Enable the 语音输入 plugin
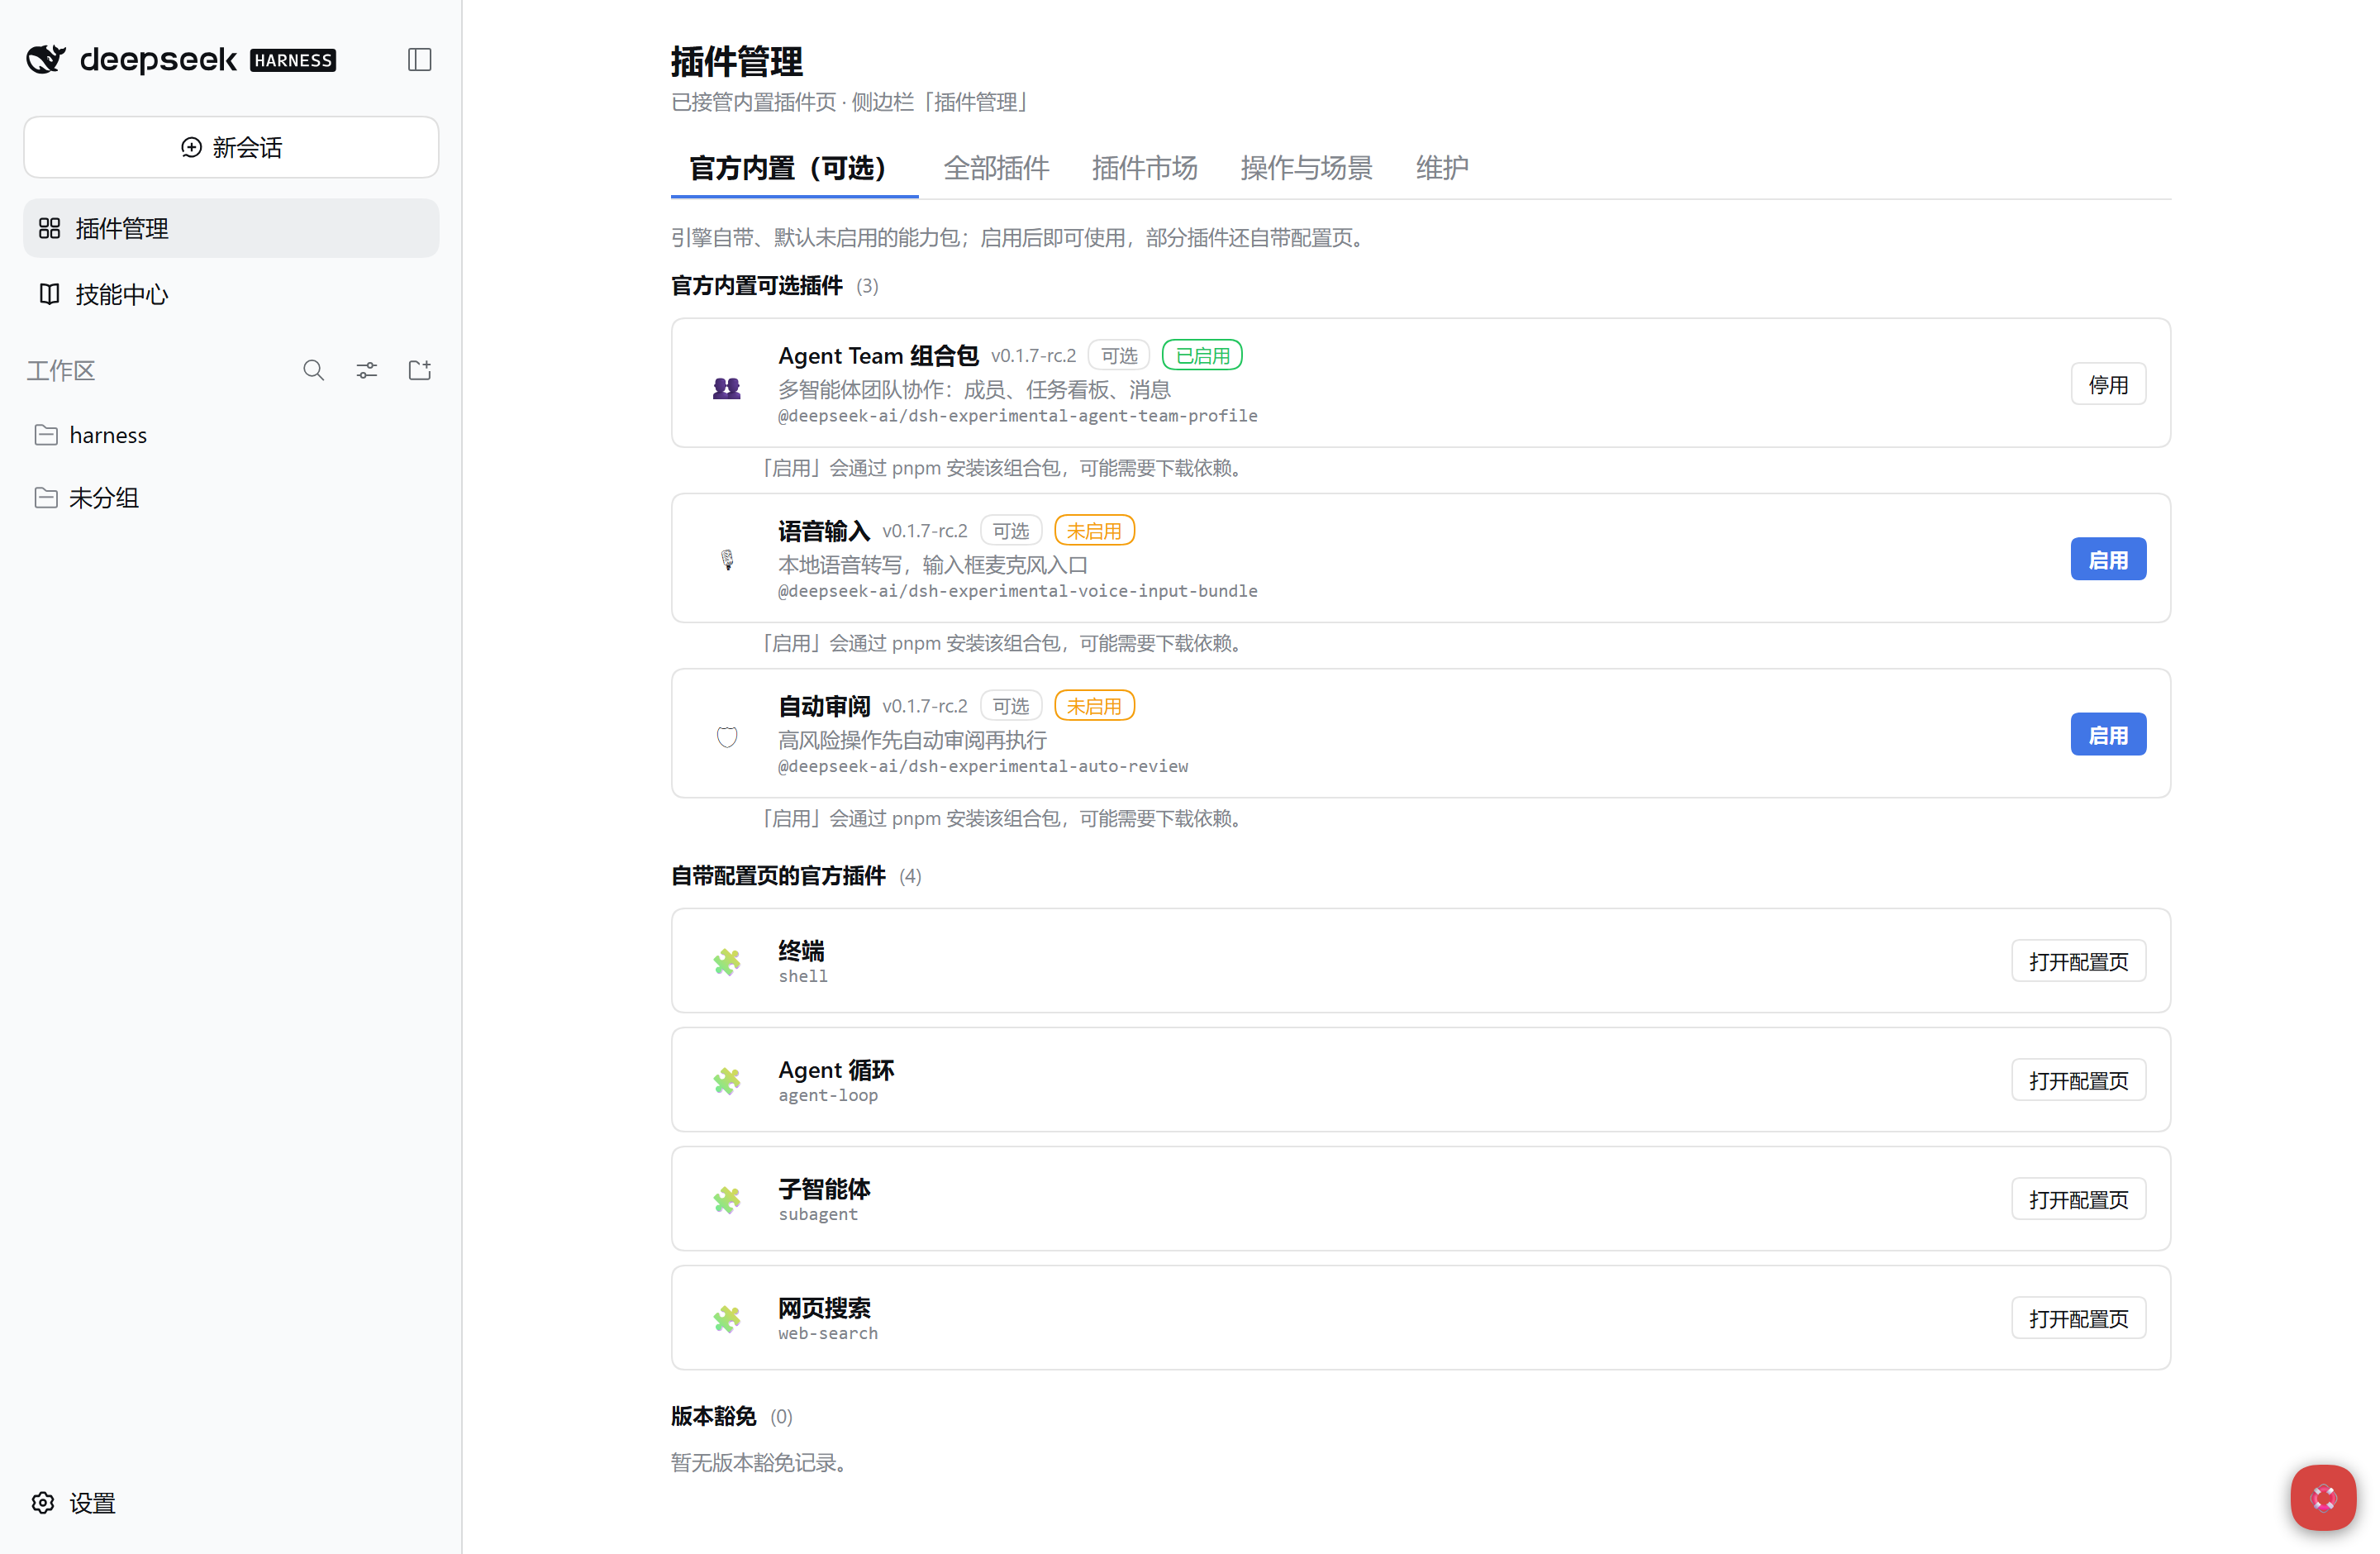The image size is (2380, 1554). coord(2108,560)
